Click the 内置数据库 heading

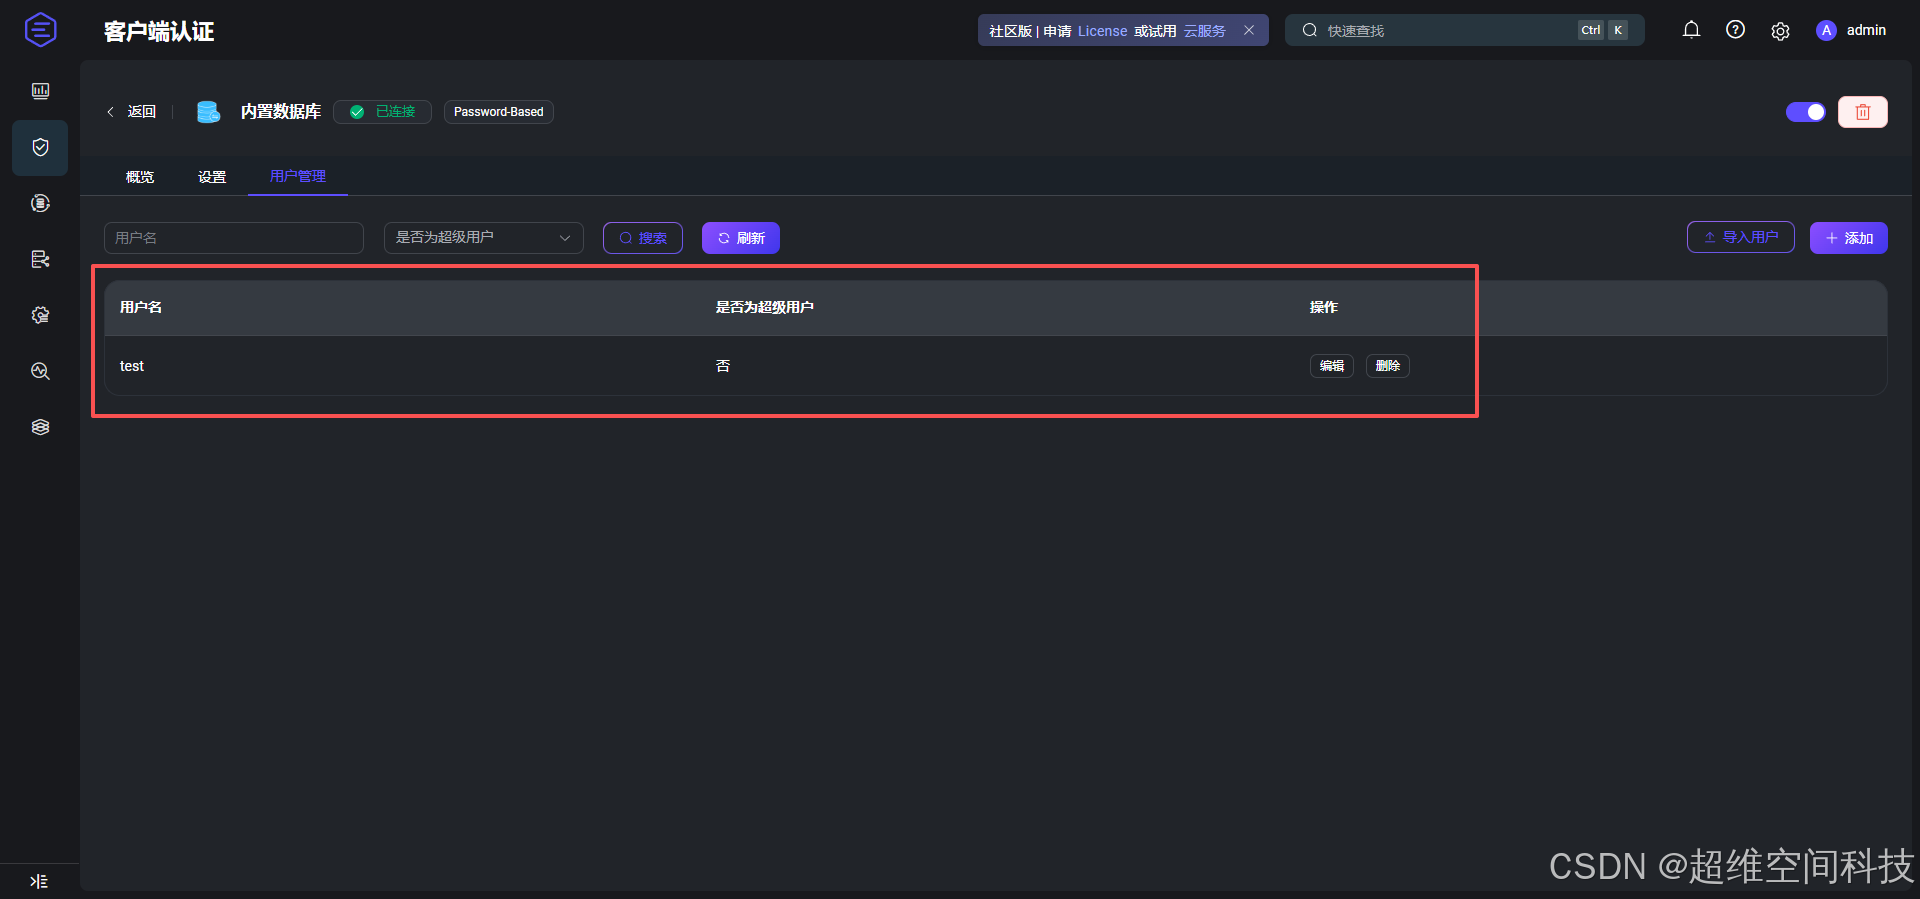point(281,112)
